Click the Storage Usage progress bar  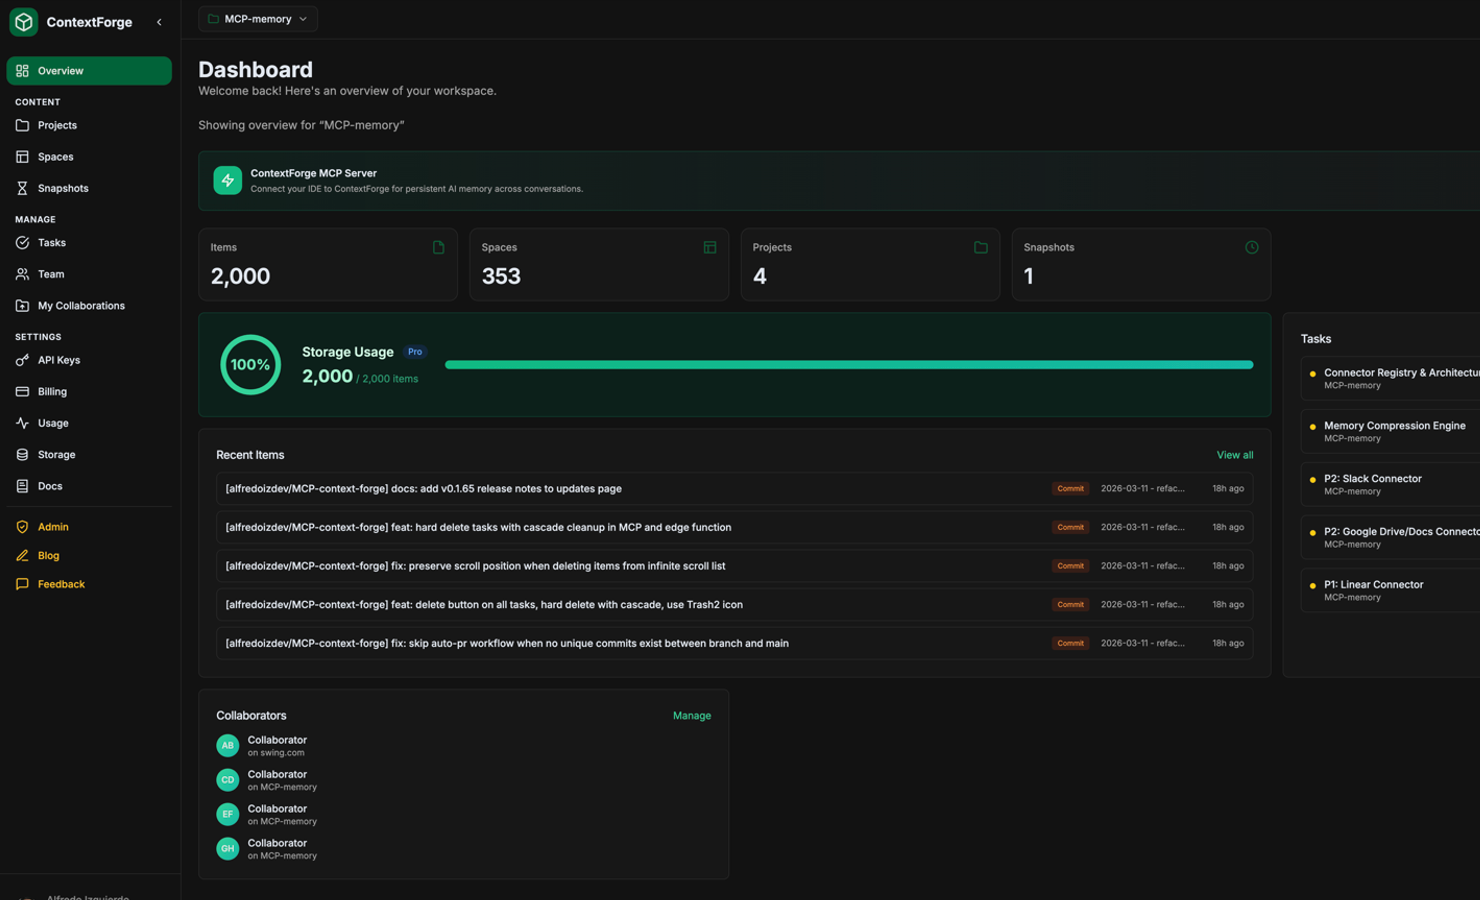tap(849, 364)
